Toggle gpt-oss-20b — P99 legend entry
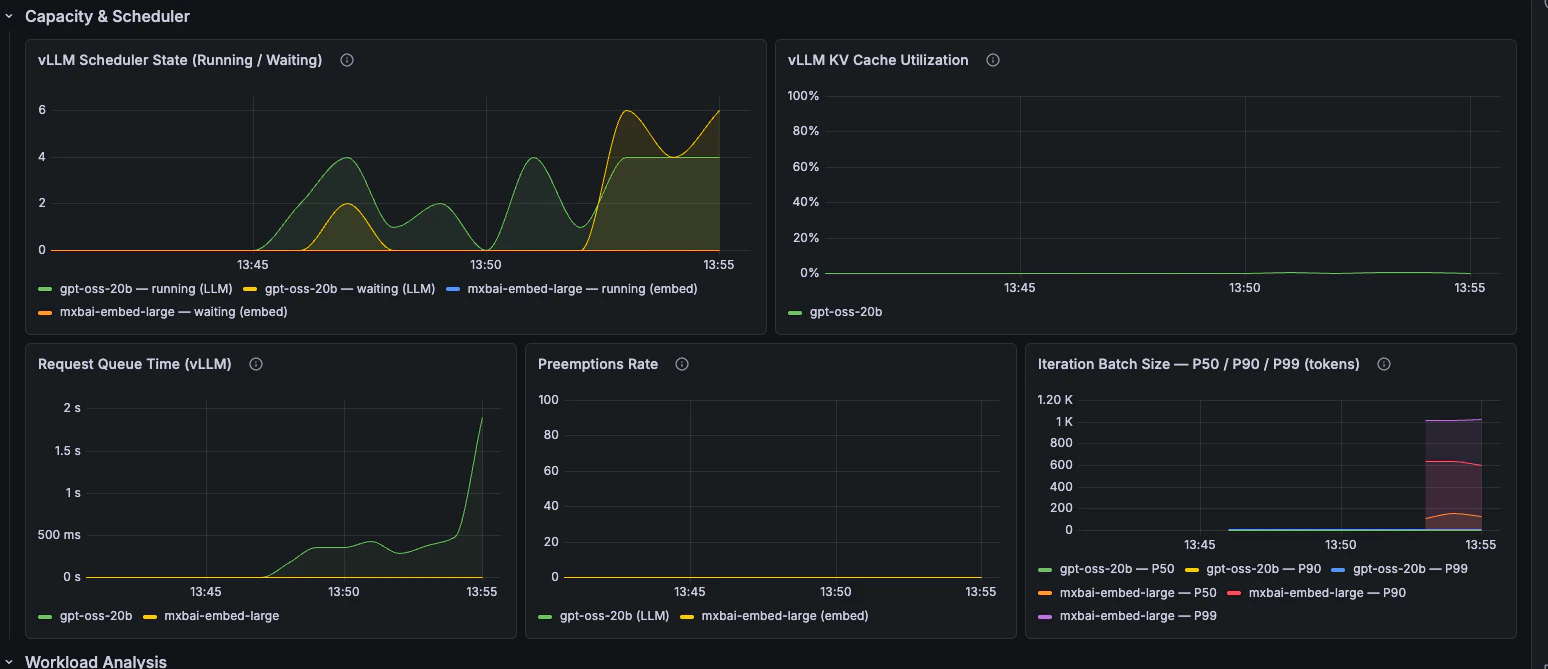This screenshot has height=669, width=1548. click(1410, 569)
